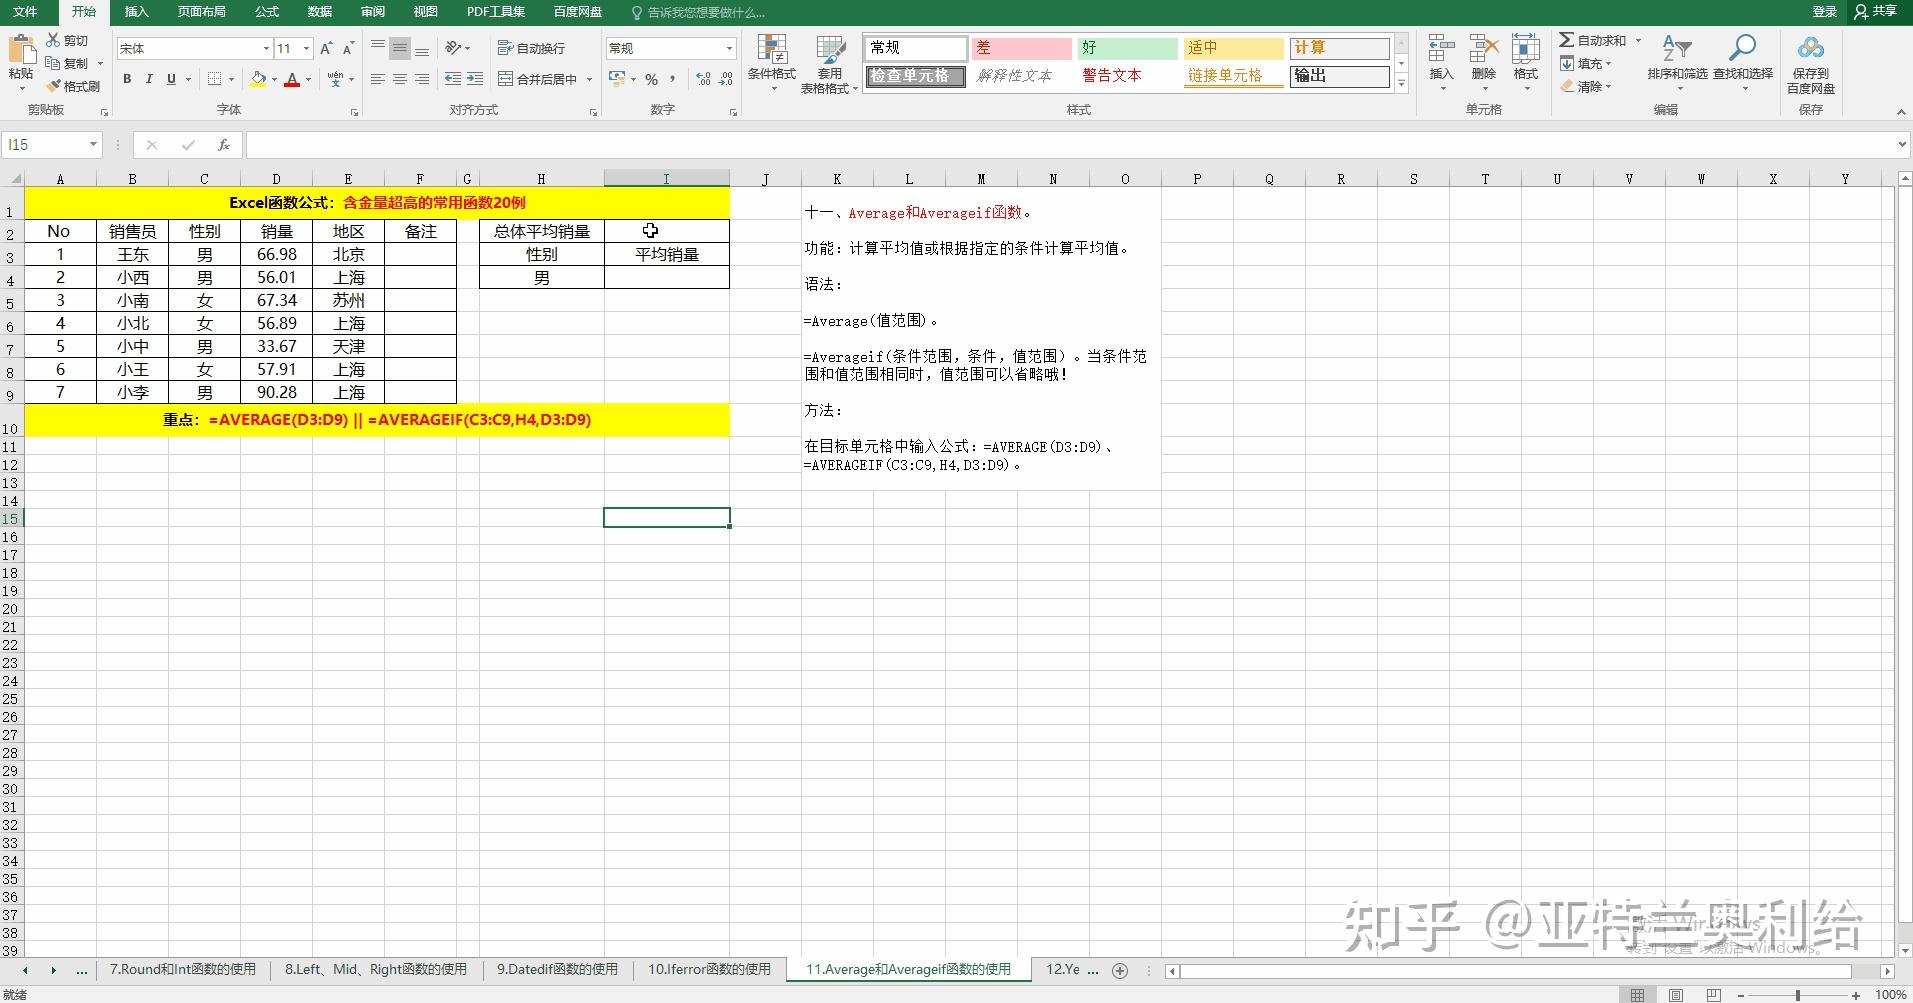Toggle Italic formatting
The height and width of the screenshot is (1003, 1913).
click(x=149, y=79)
